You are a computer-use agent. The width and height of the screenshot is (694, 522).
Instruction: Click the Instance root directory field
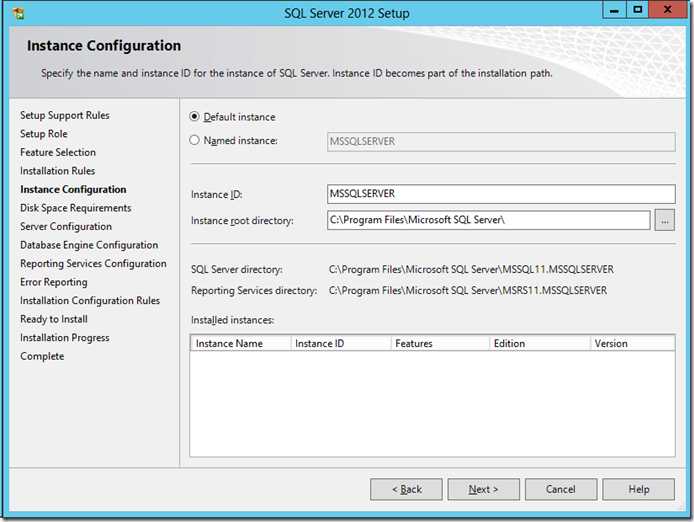(x=489, y=220)
